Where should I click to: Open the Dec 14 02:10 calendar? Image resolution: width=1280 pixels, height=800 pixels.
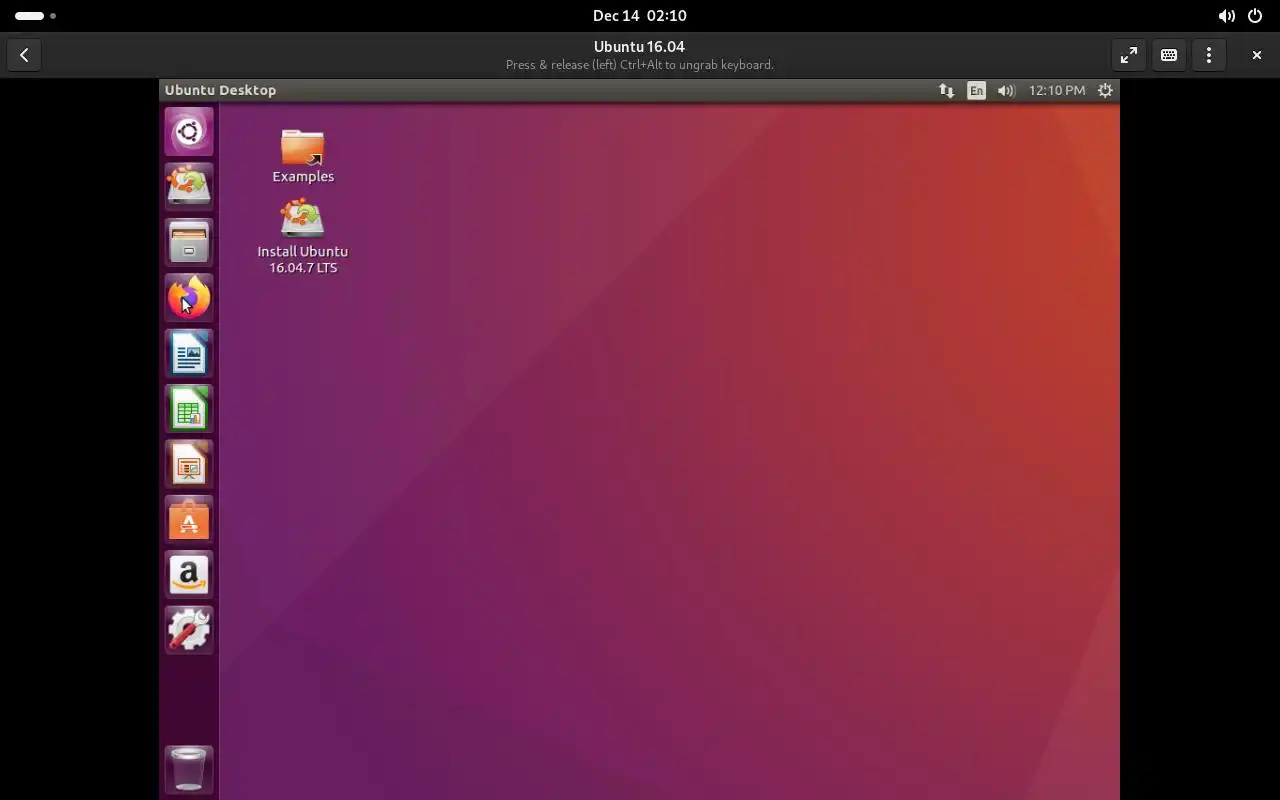point(640,16)
